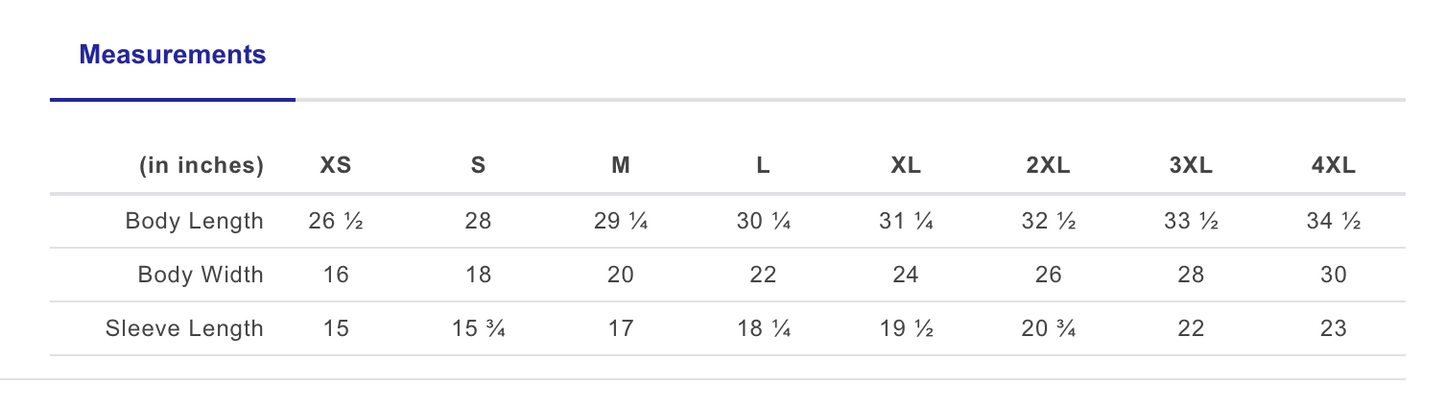This screenshot has width=1445, height=409.
Task: Select the M body width value 20
Action: [620, 275]
